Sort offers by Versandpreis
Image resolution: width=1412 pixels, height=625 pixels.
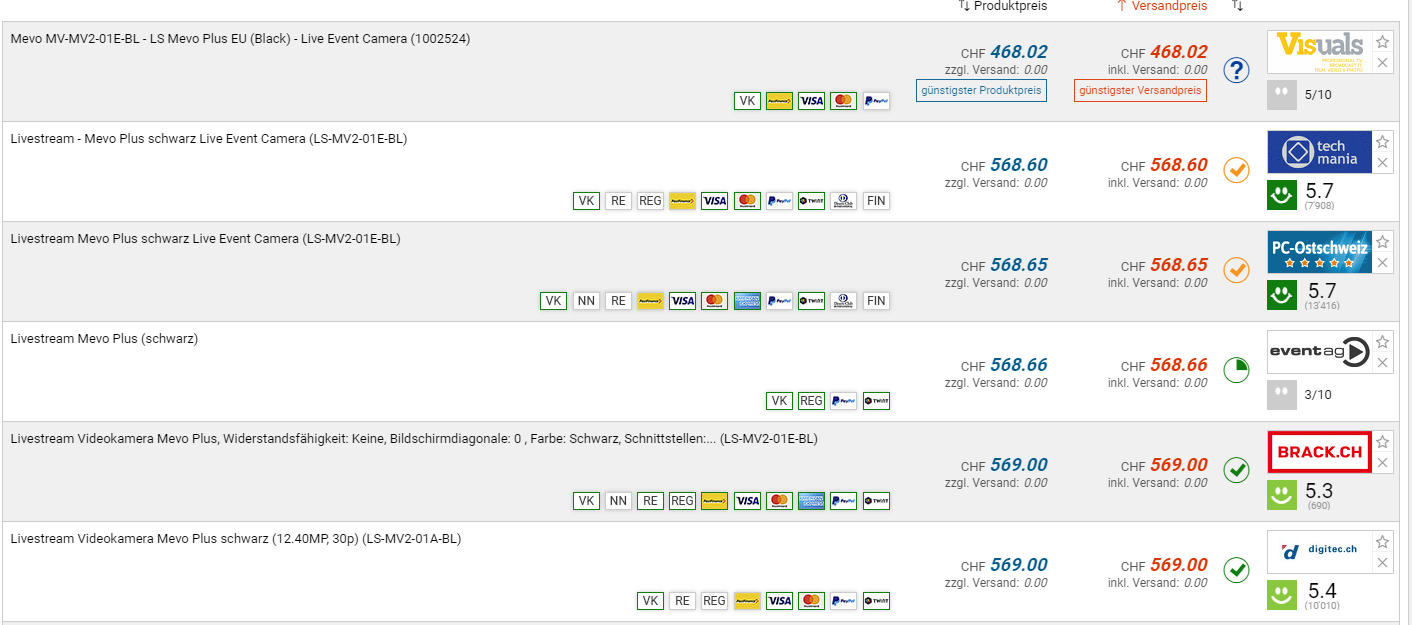pos(1161,6)
